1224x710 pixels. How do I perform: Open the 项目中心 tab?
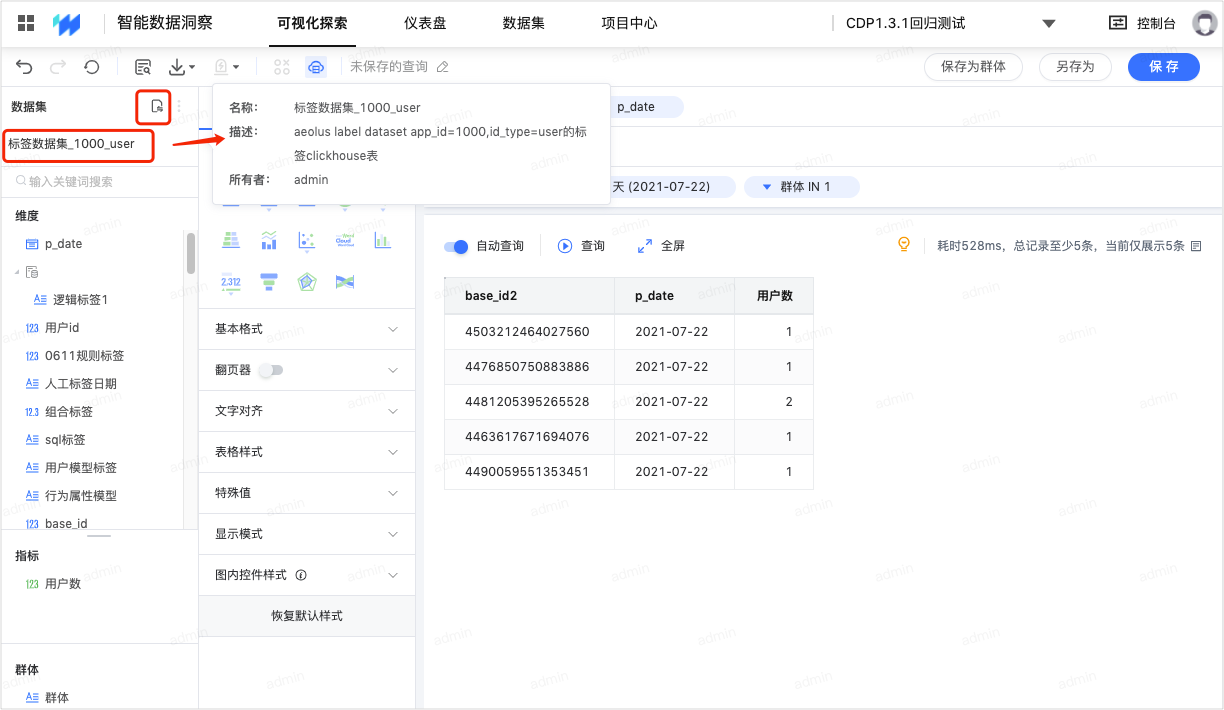tap(629, 23)
